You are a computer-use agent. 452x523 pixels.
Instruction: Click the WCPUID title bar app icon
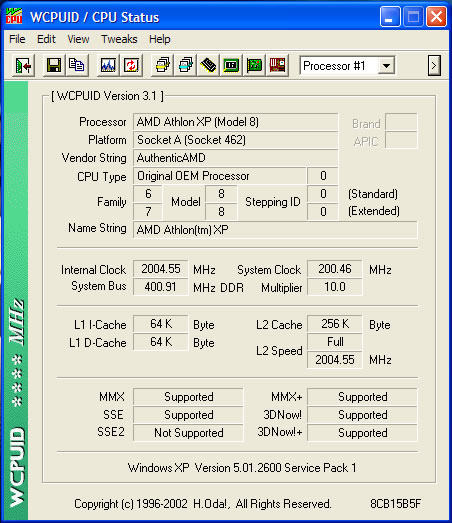[14, 16]
